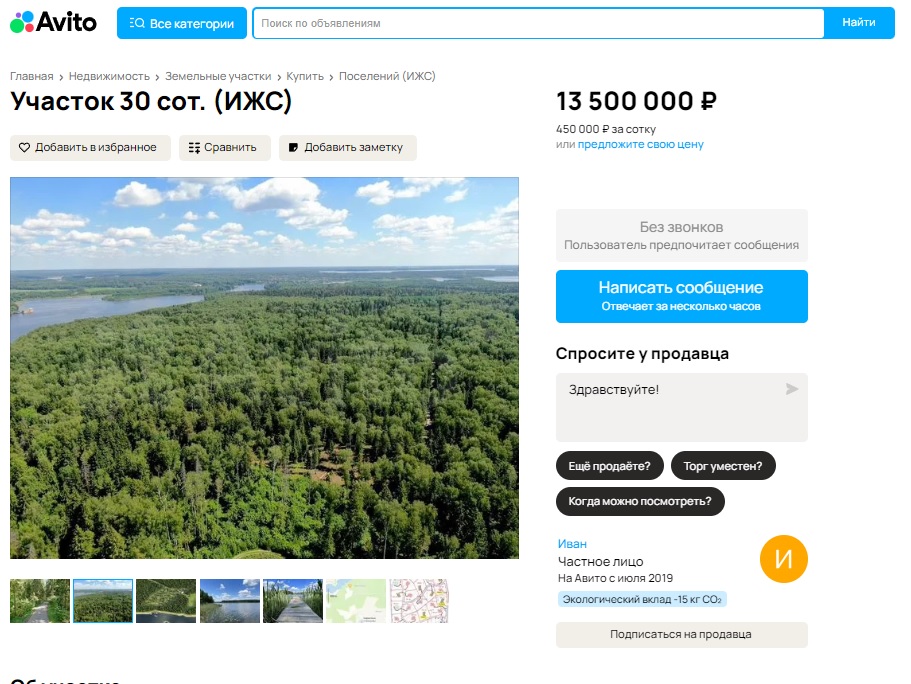Add listing to favorites with the heart icon

click(25, 147)
